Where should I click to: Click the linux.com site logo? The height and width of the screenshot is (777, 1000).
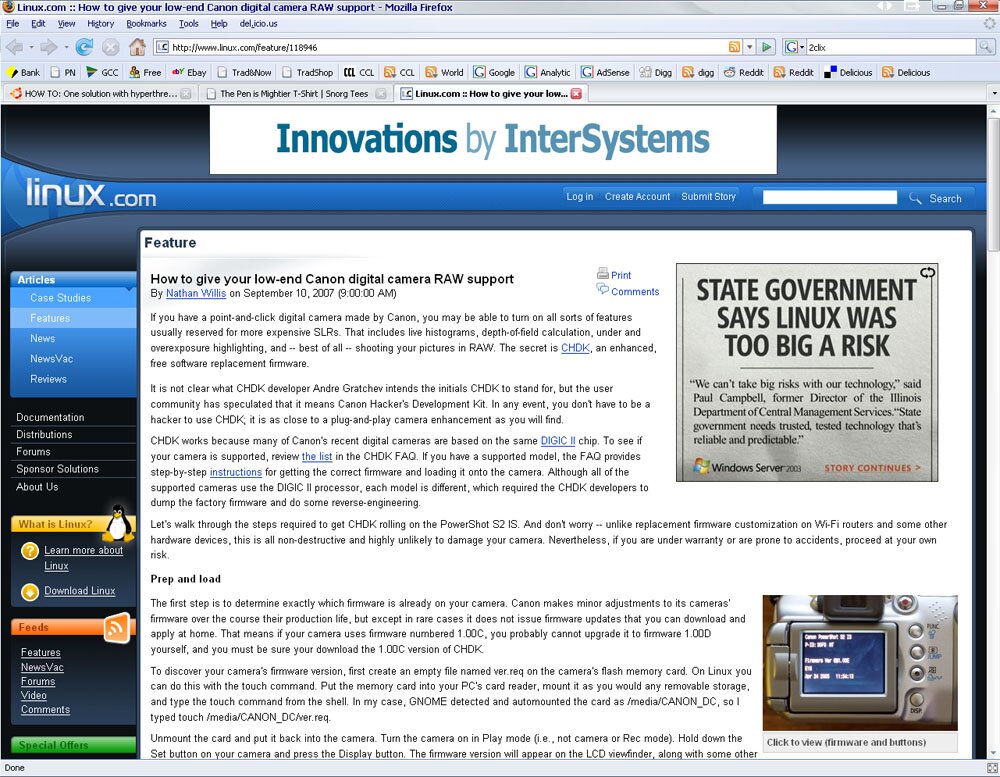coord(91,193)
